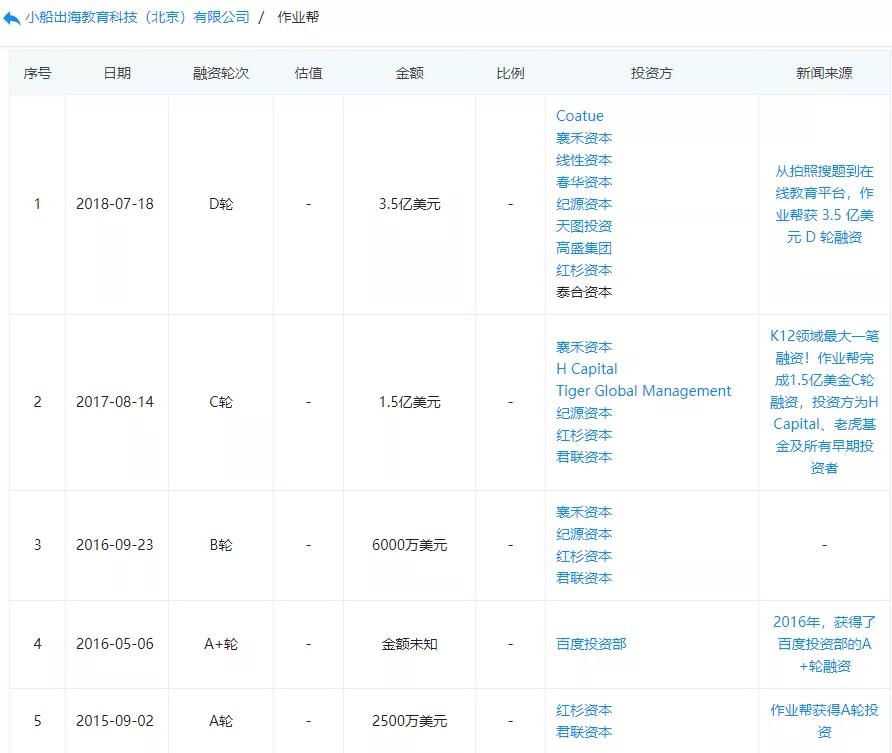Open 春华资本 investor link
The width and height of the screenshot is (892, 753).
tap(584, 182)
